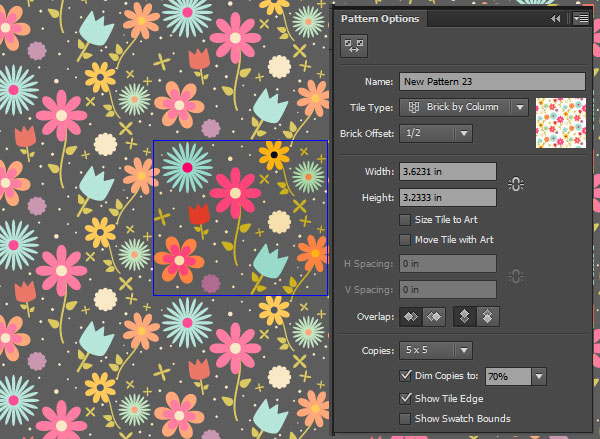Image resolution: width=600 pixels, height=439 pixels.
Task: Click the pattern Name text field
Action: click(x=491, y=82)
